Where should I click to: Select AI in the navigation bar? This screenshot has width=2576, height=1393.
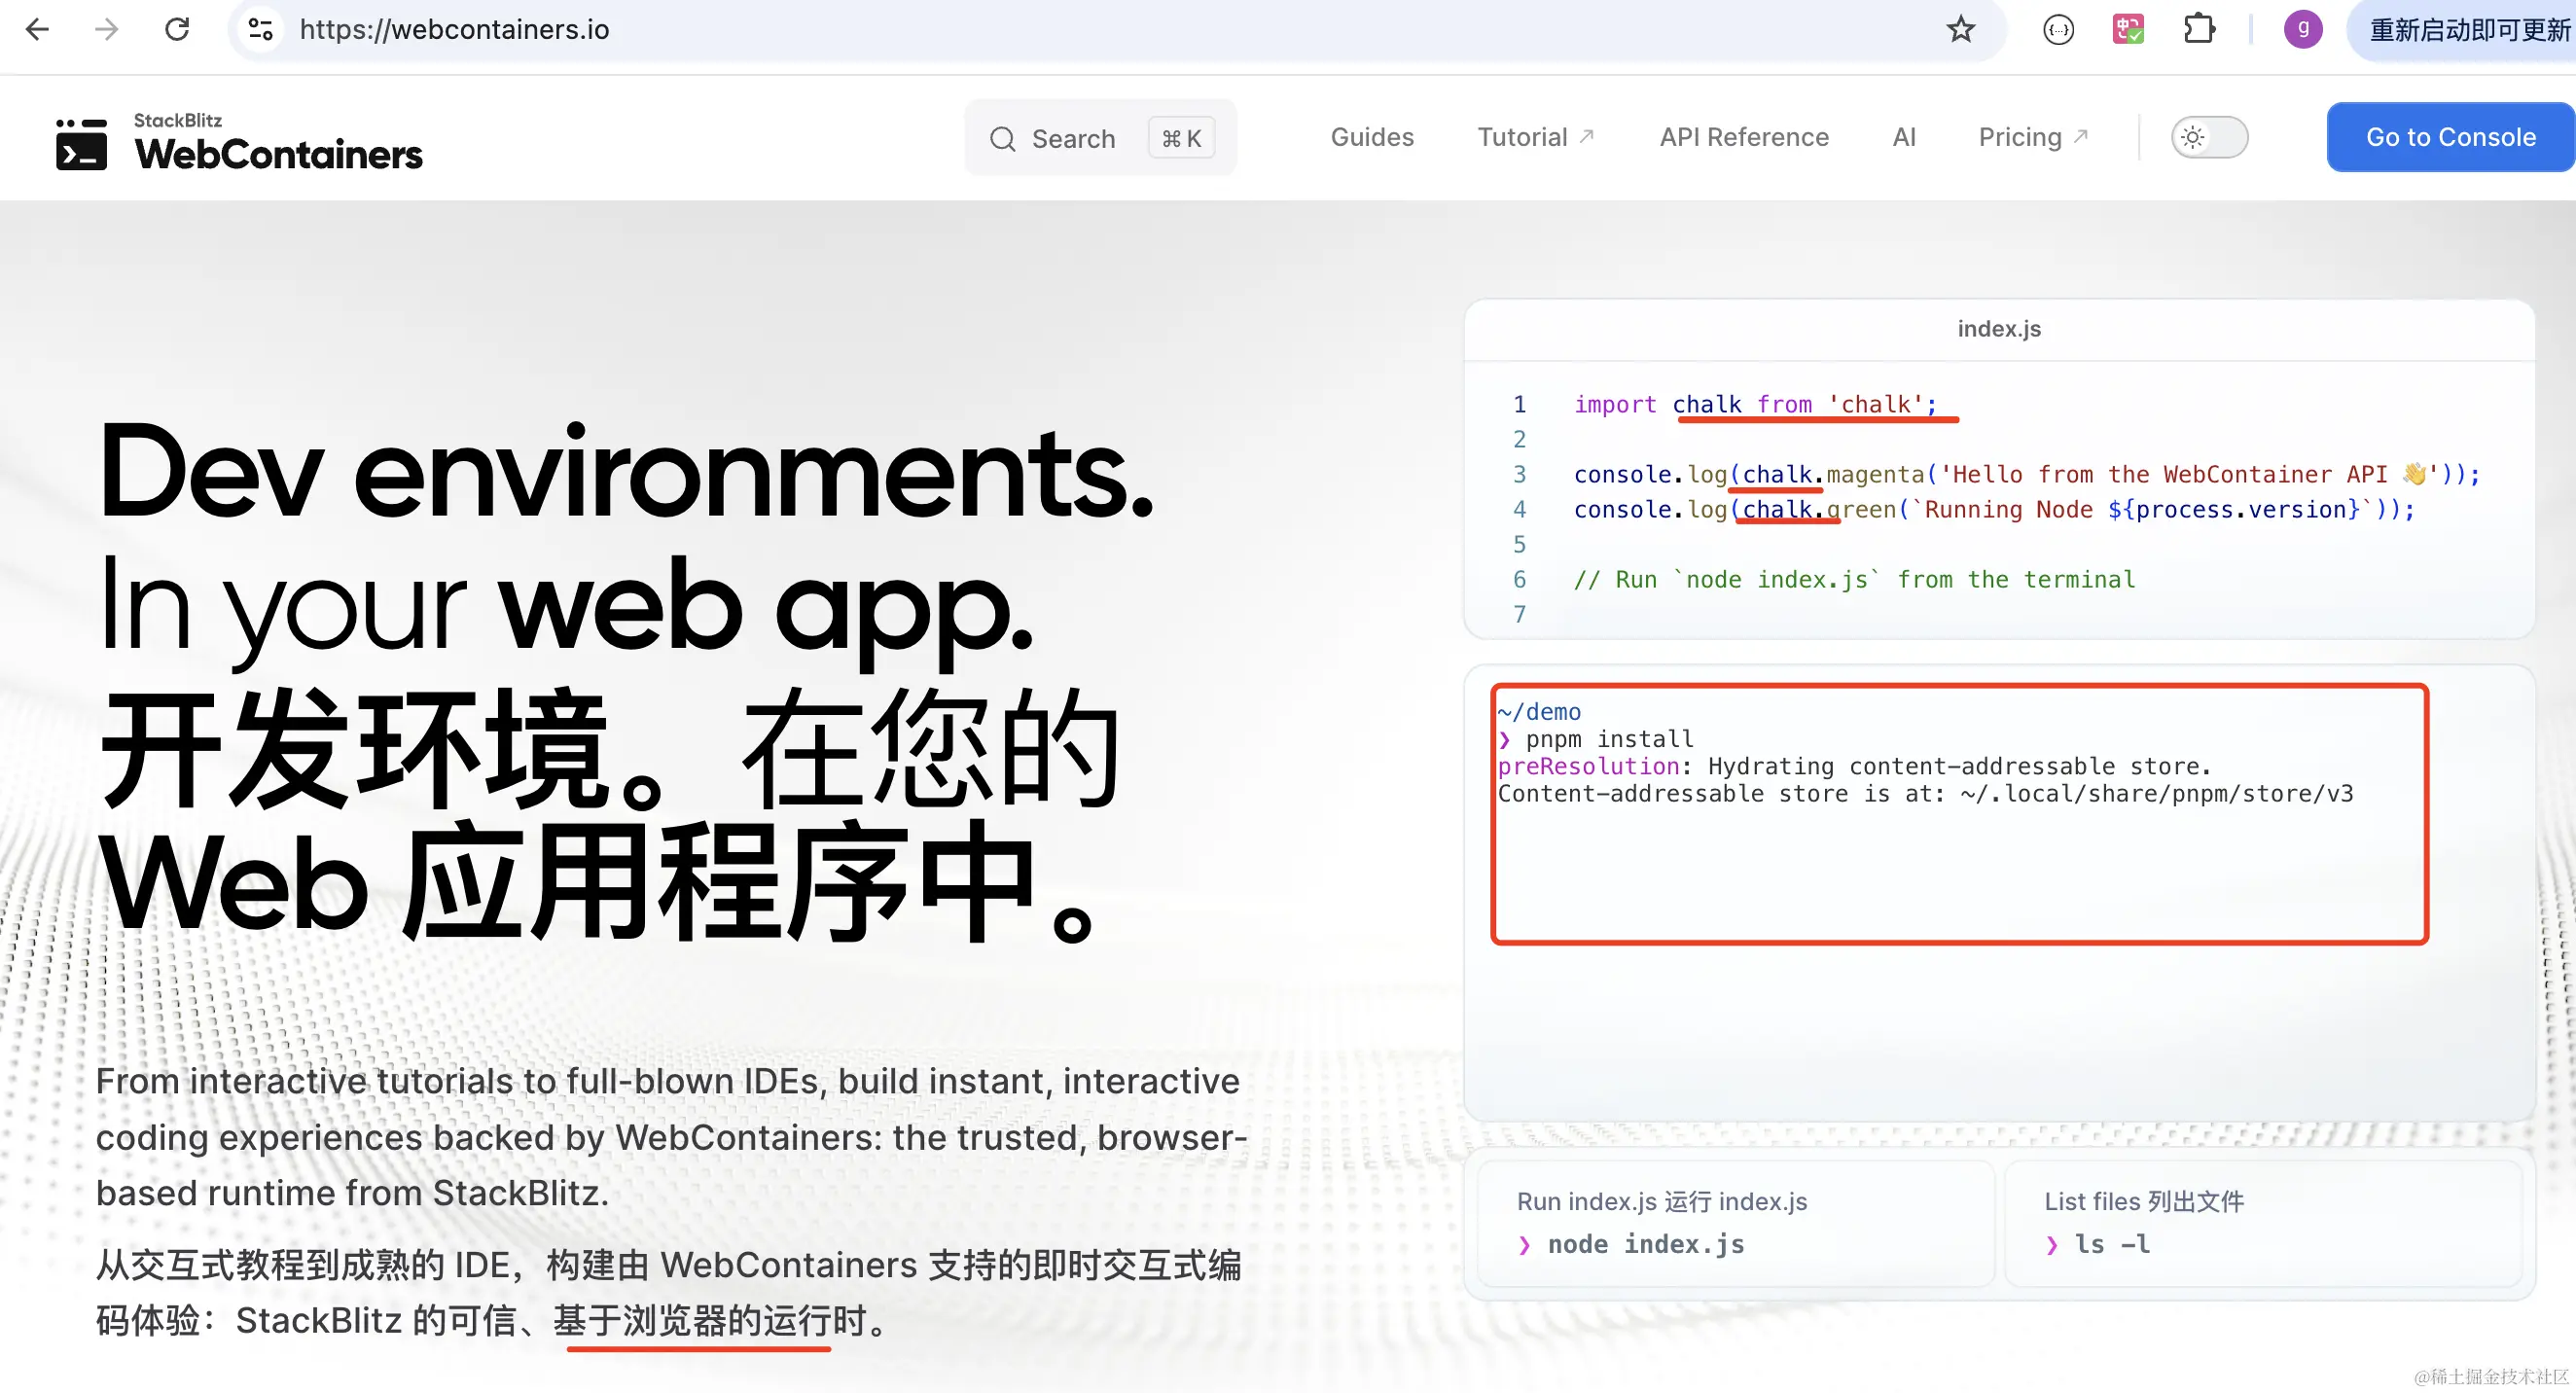pos(1904,137)
